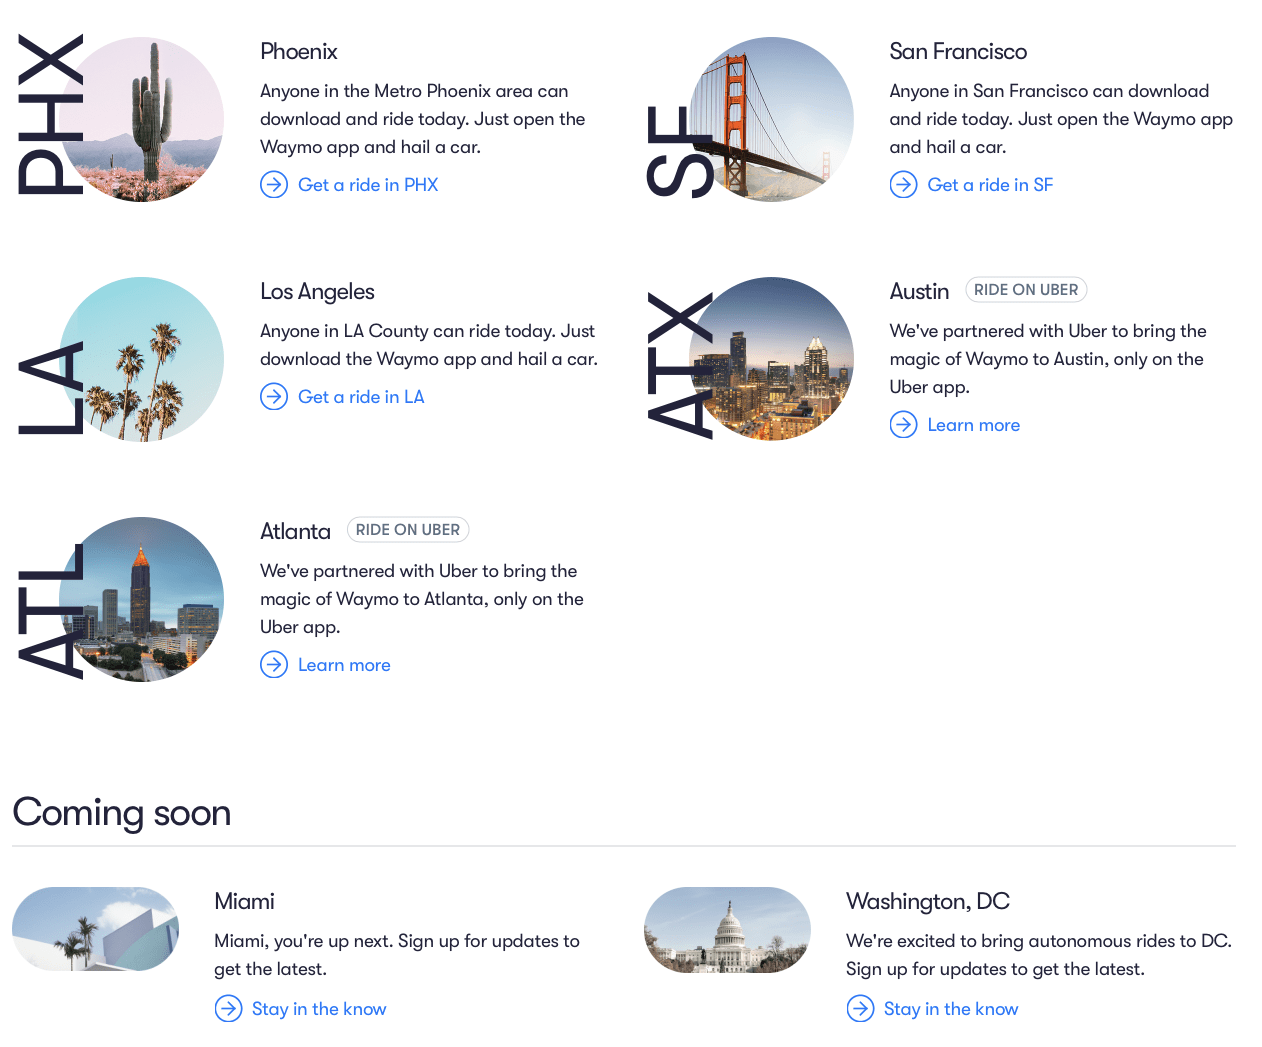The width and height of the screenshot is (1262, 1047).
Task: Open the Get a ride in PHX link
Action: (368, 185)
